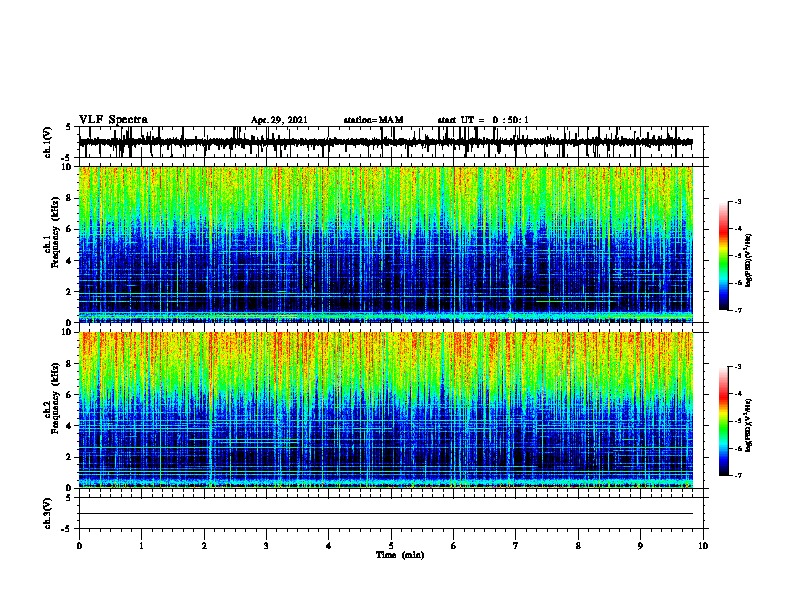Image resolution: width=792 pixels, height=612 pixels.
Task: Click the "6" kHz tick on ch.2 axis
Action: coord(70,395)
